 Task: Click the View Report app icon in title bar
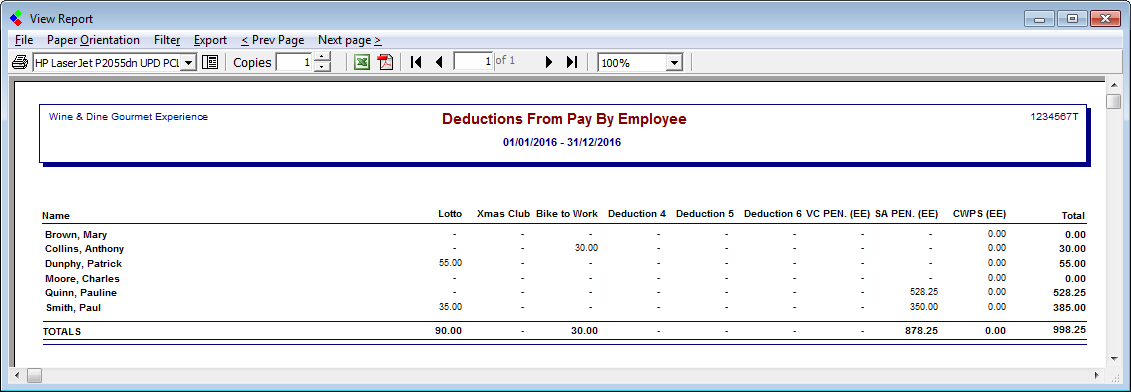click(16, 19)
